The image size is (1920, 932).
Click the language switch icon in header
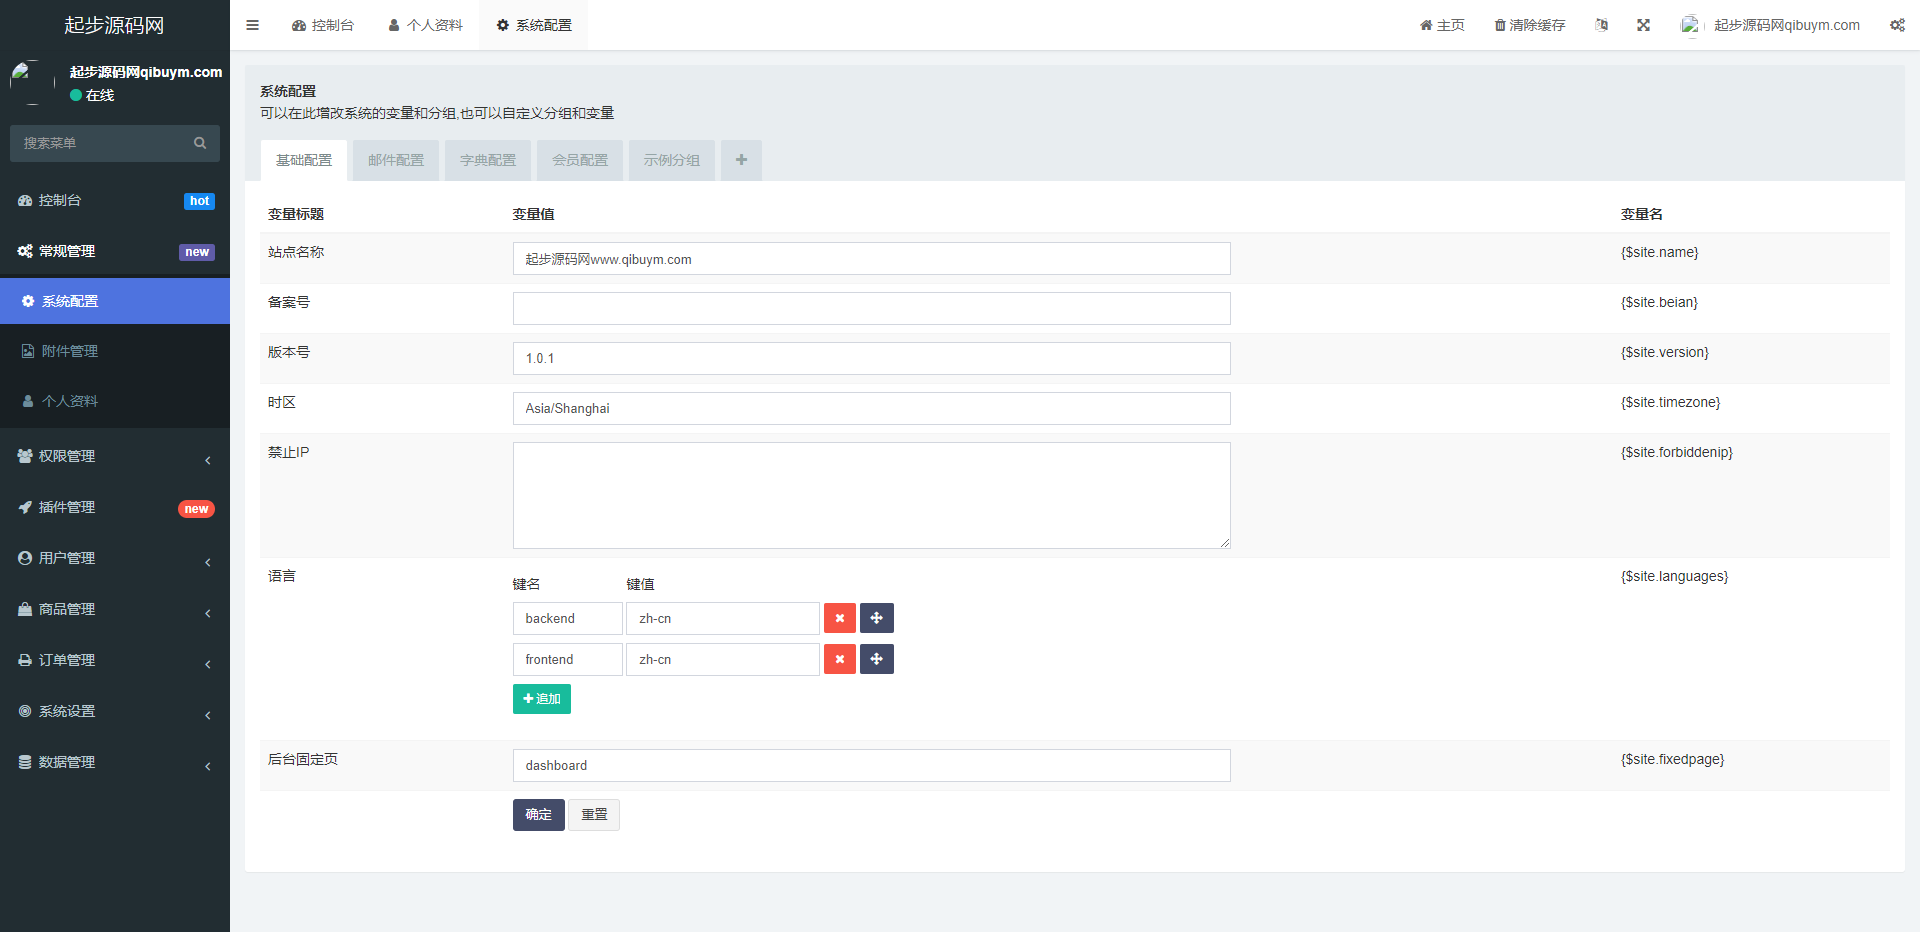click(x=1602, y=25)
